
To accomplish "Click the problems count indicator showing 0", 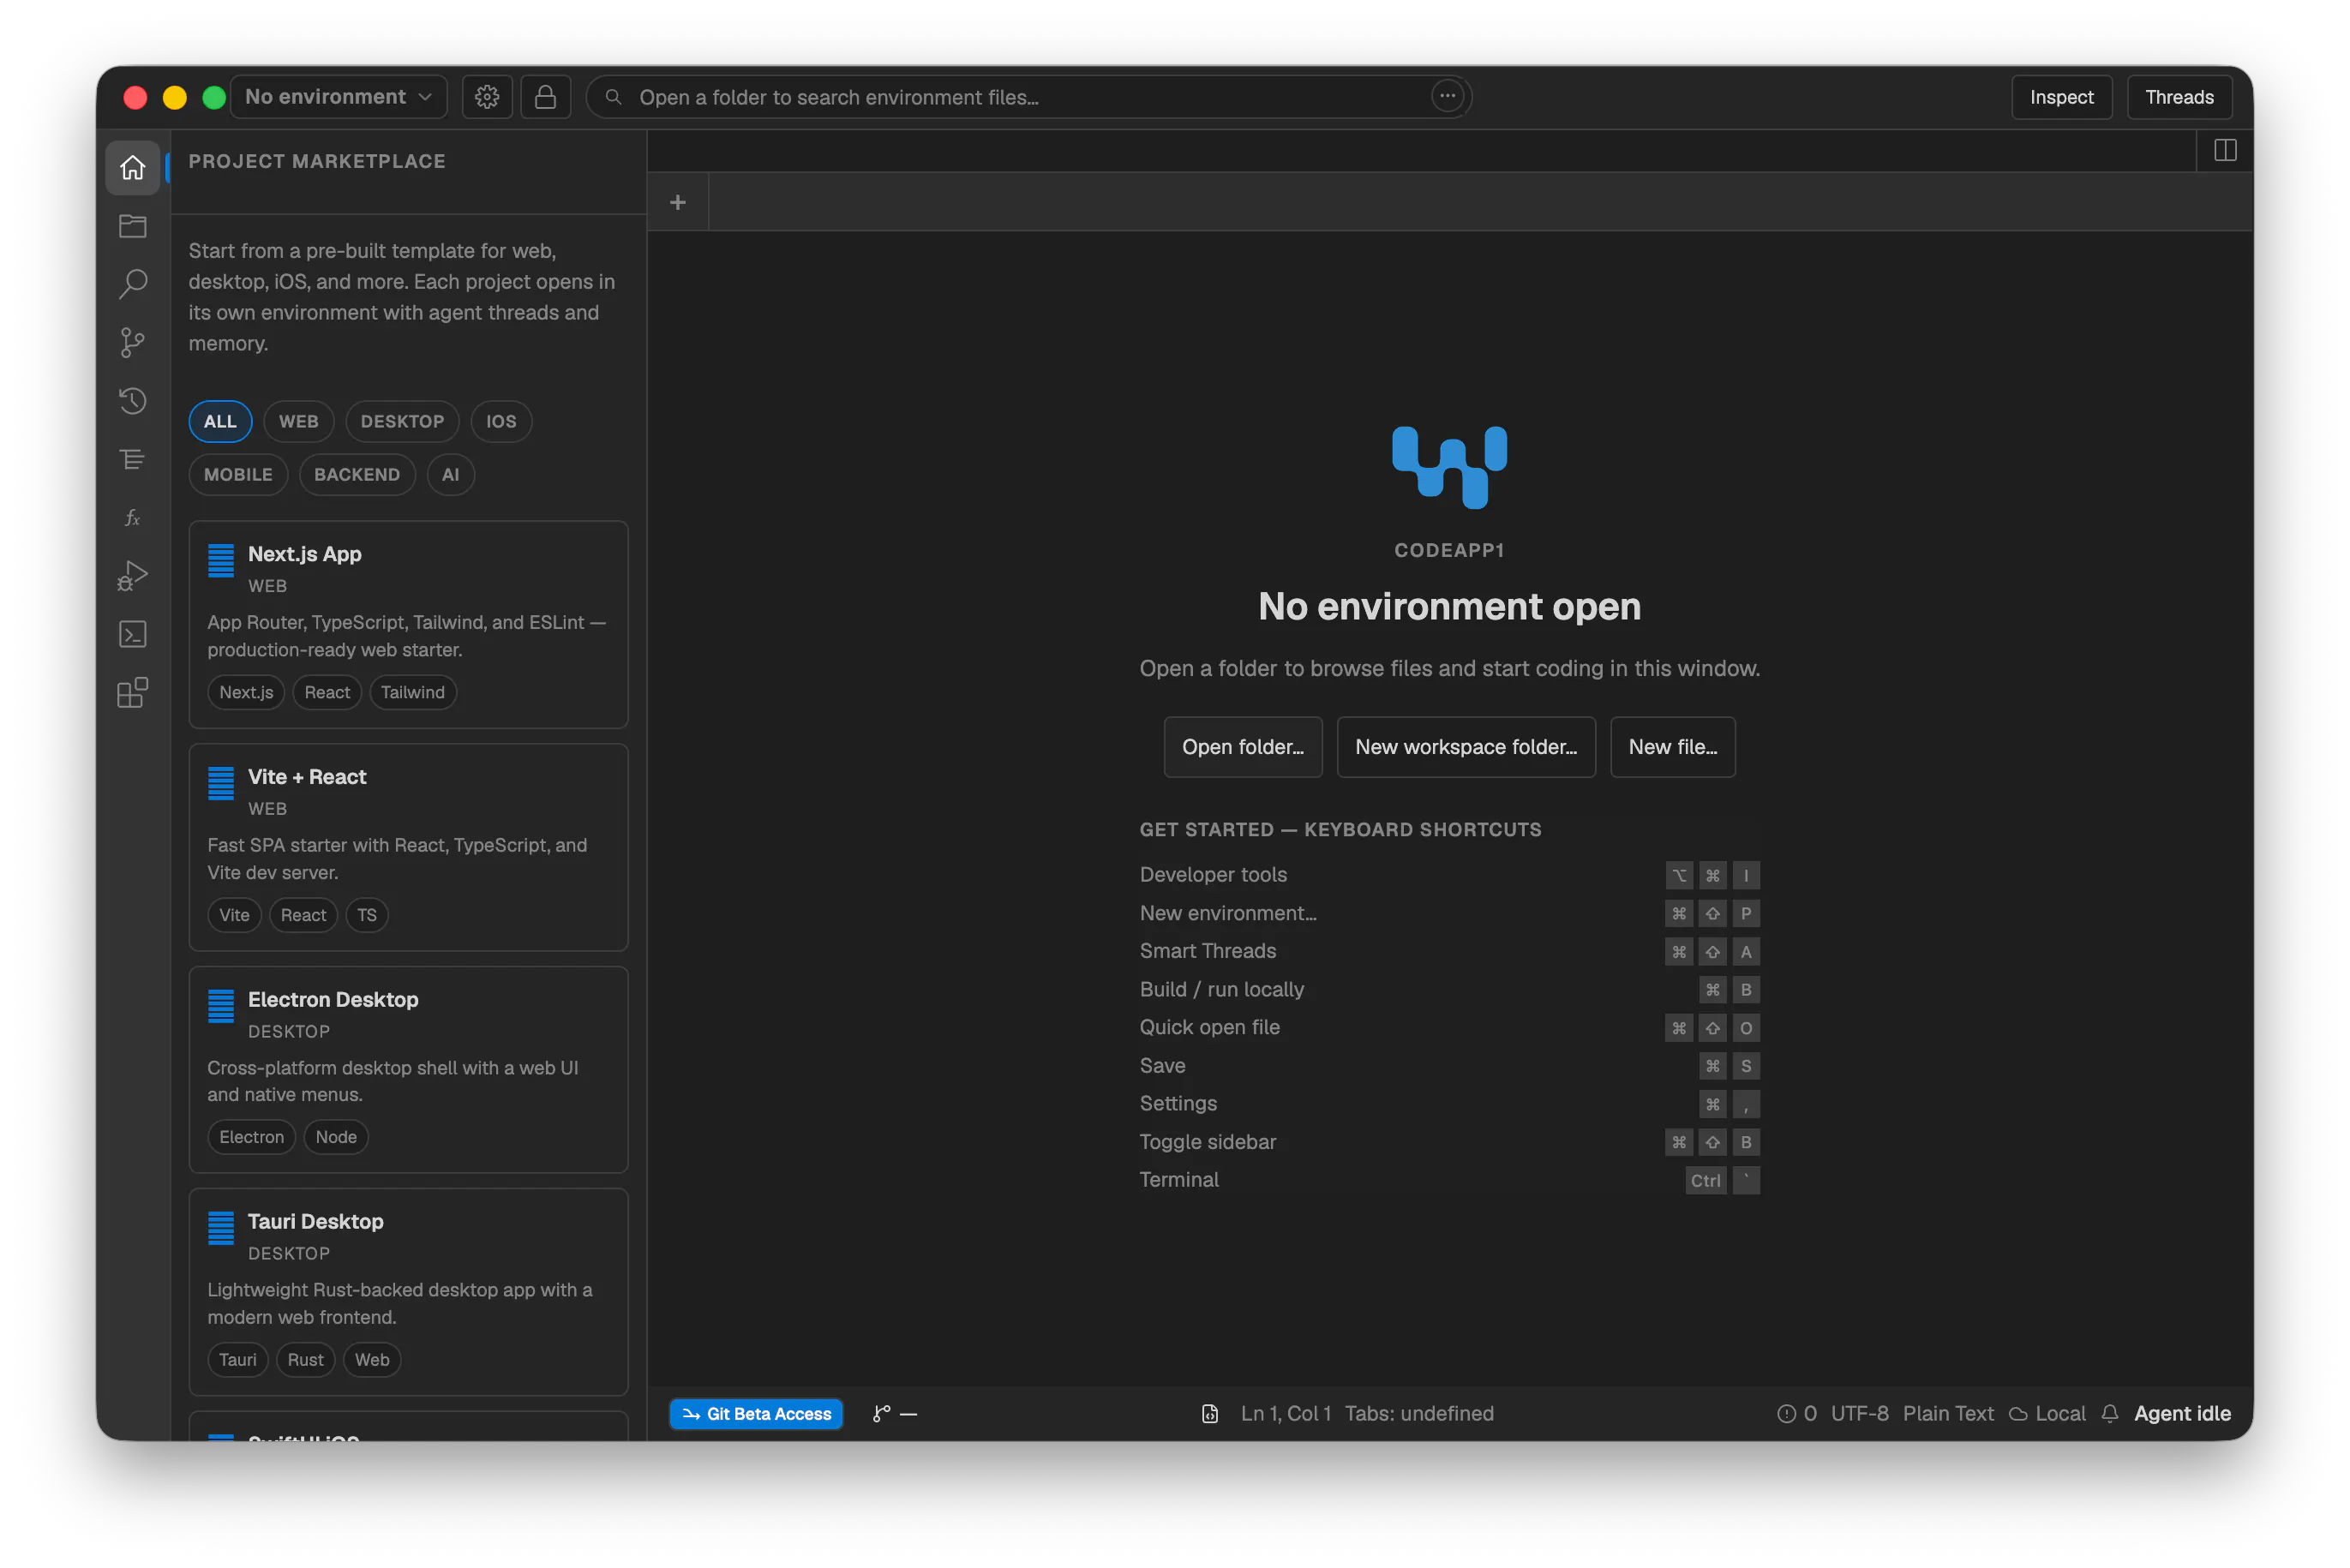I will [x=1797, y=1413].
